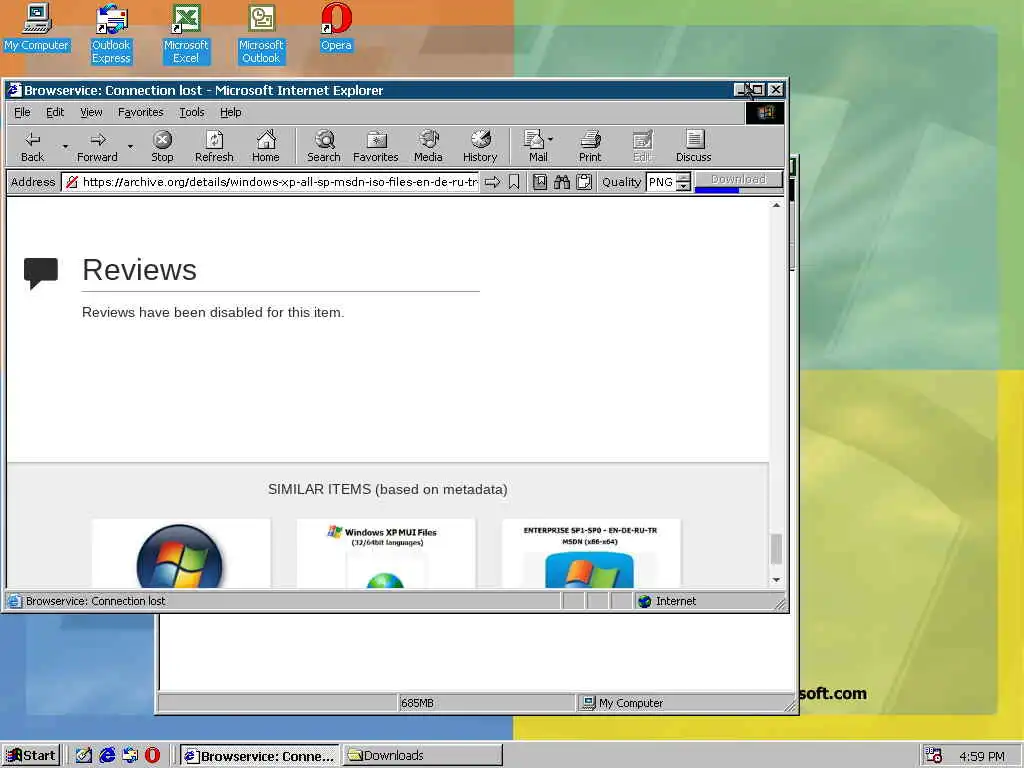Select Microsoft Excel desktop shortcut
This screenshot has height=768, width=1024.
[186, 34]
